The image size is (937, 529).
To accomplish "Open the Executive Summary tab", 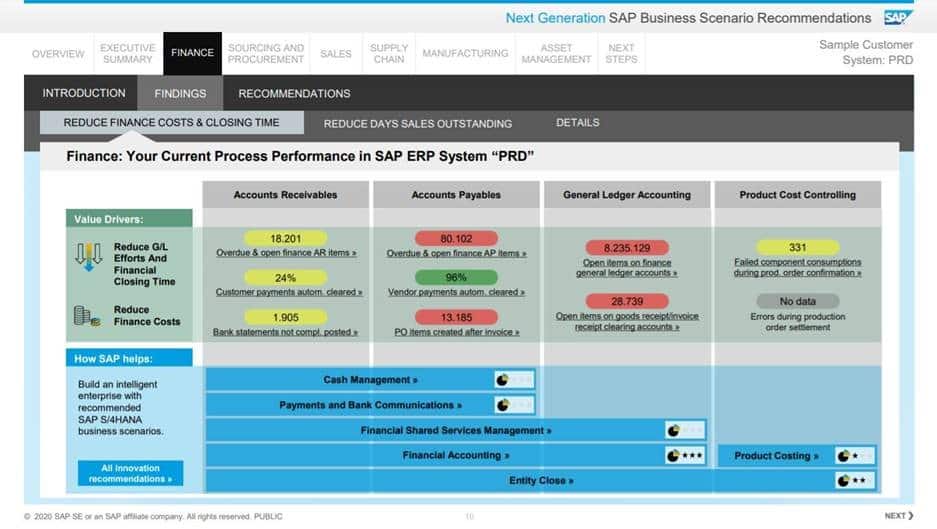I will (128, 54).
